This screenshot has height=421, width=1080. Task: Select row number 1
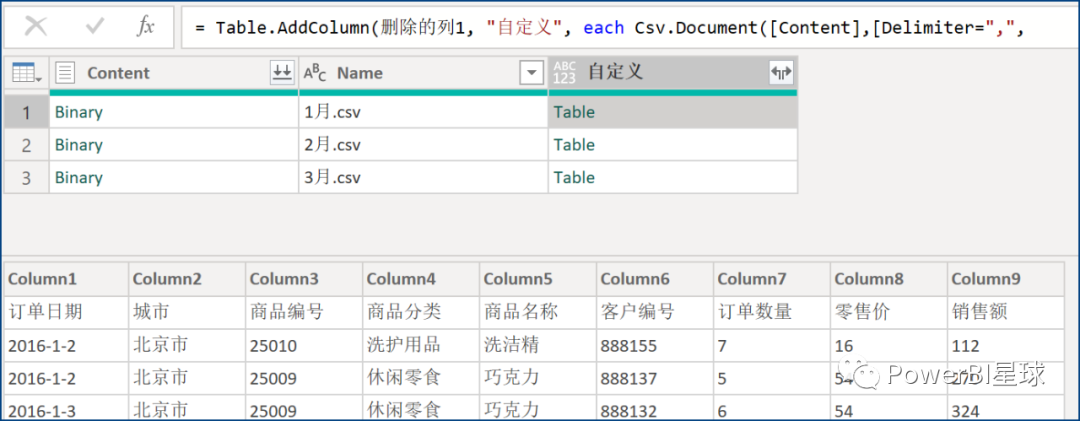[x=26, y=112]
